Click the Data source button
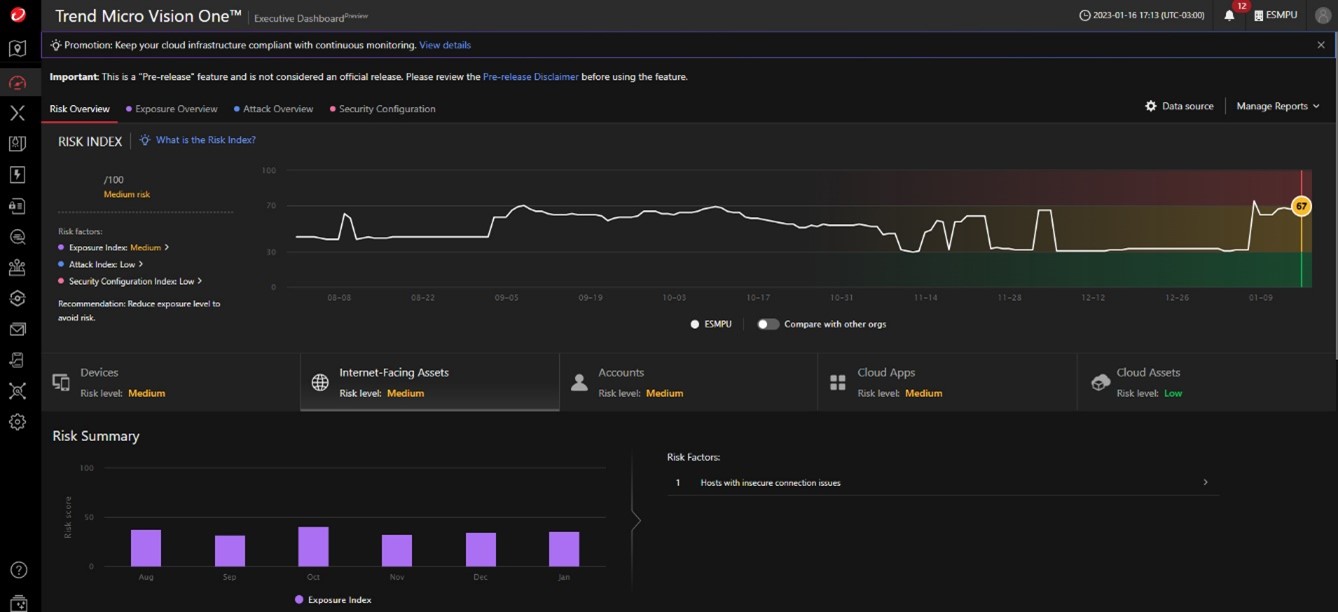 [1179, 106]
